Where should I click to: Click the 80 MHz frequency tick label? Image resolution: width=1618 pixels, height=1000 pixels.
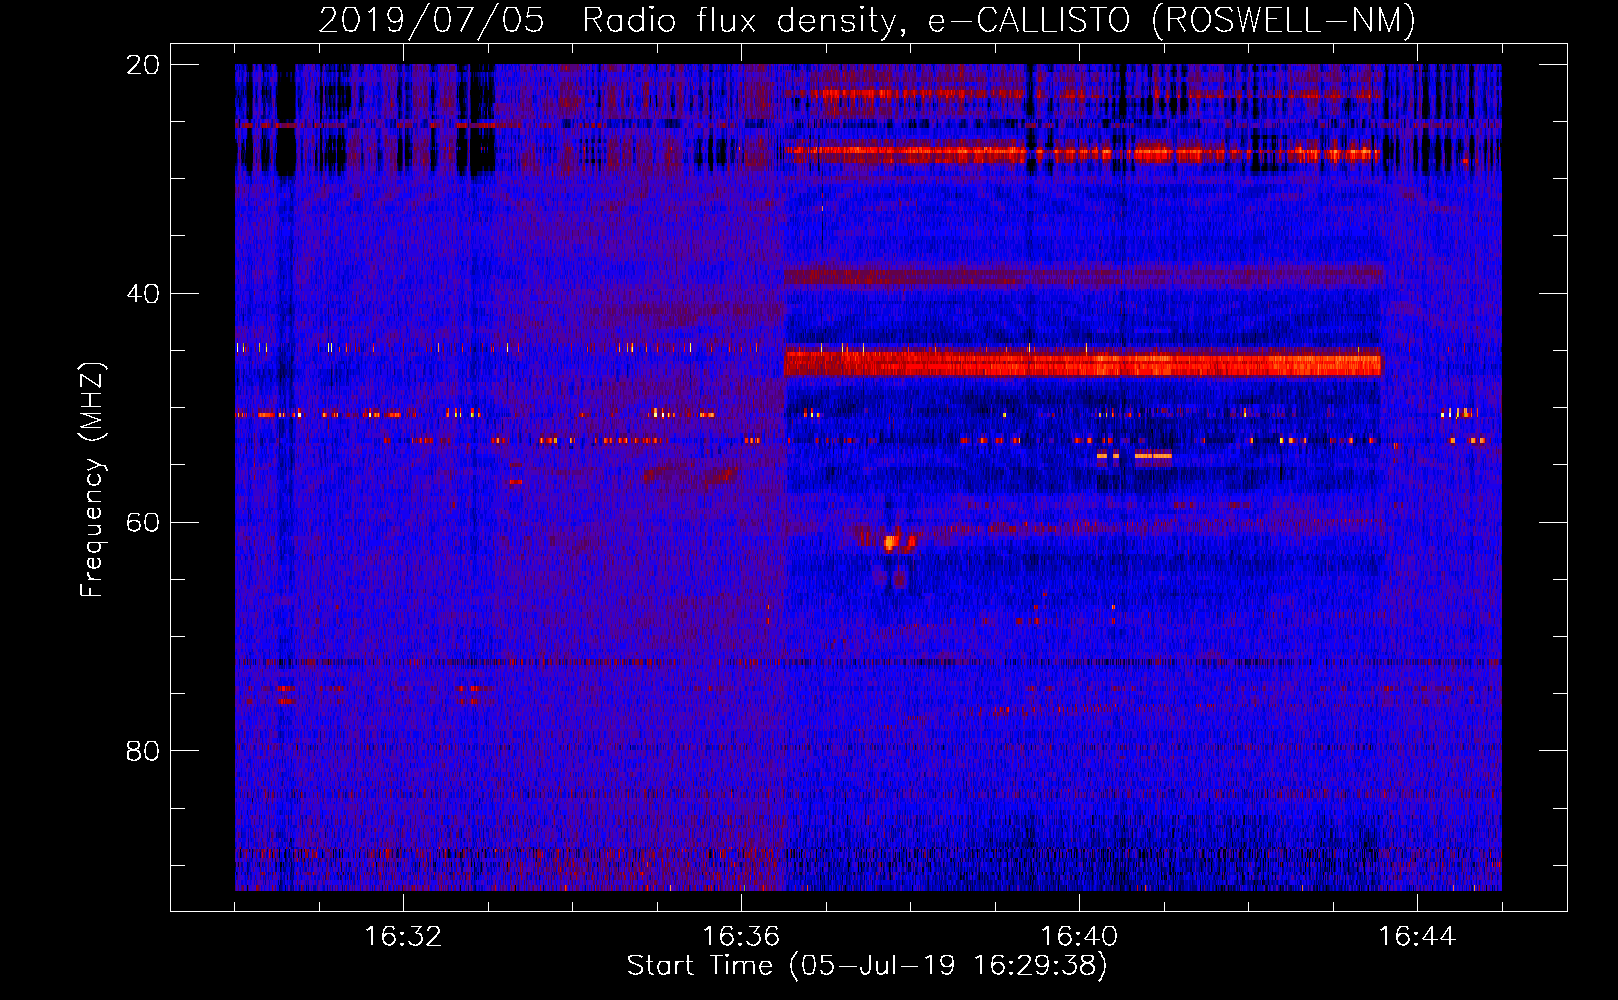[x=143, y=751]
